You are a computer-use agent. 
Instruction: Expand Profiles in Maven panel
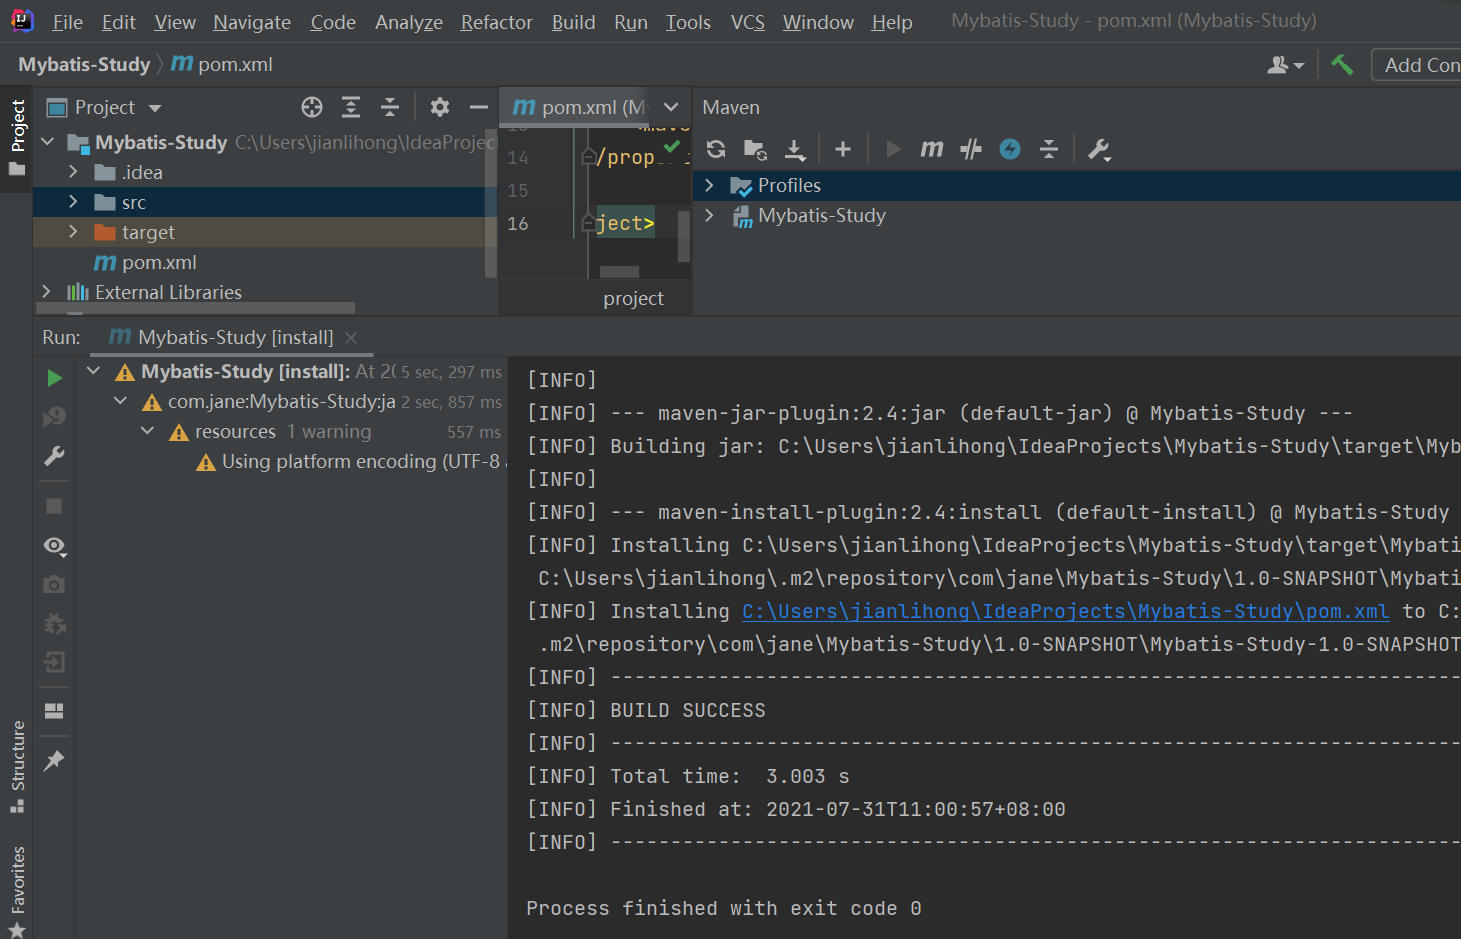click(x=709, y=185)
